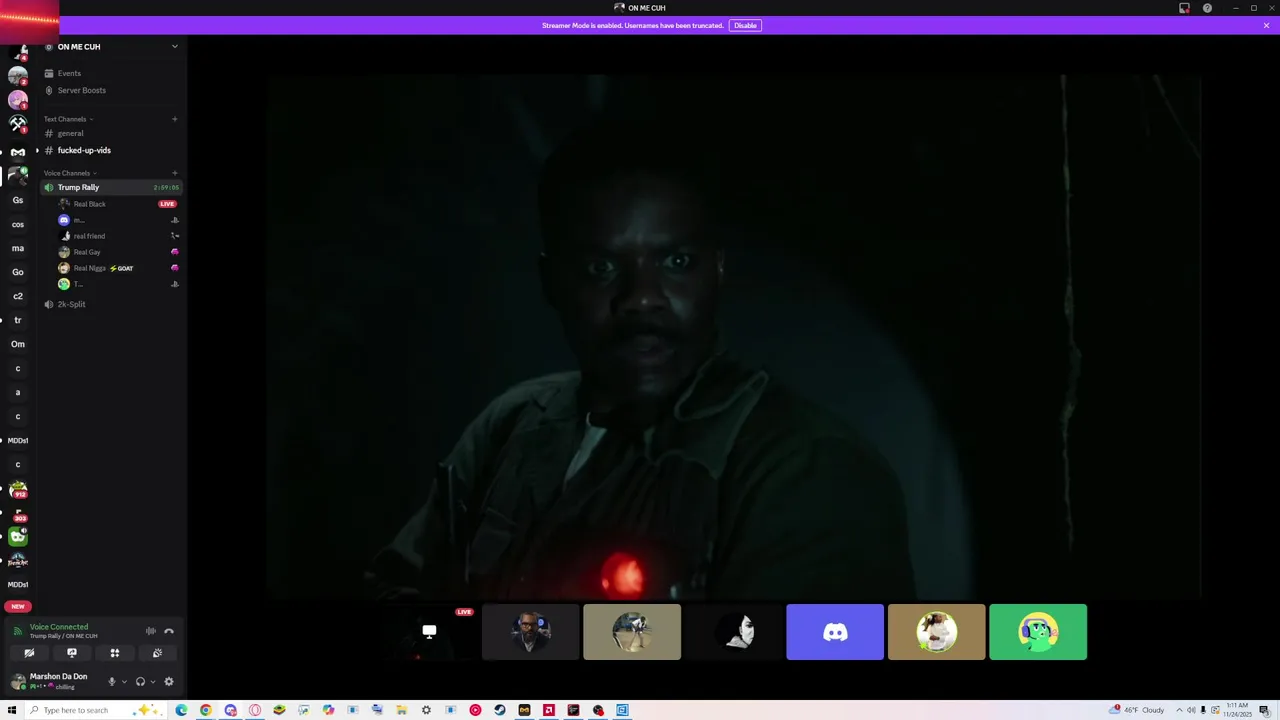Viewport: 1280px width, 720px height.
Task: Open Google Chrome from the taskbar
Action: pyautogui.click(x=206, y=710)
